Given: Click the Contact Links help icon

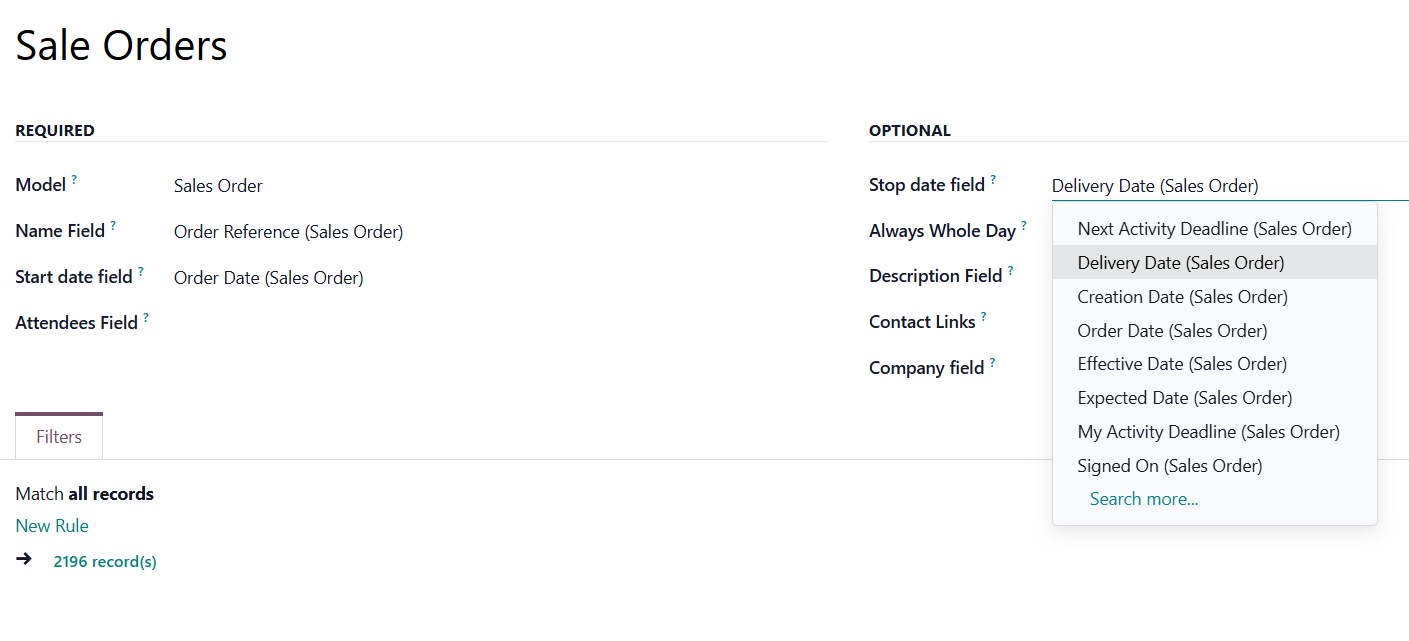Looking at the screenshot, I should click(984, 317).
